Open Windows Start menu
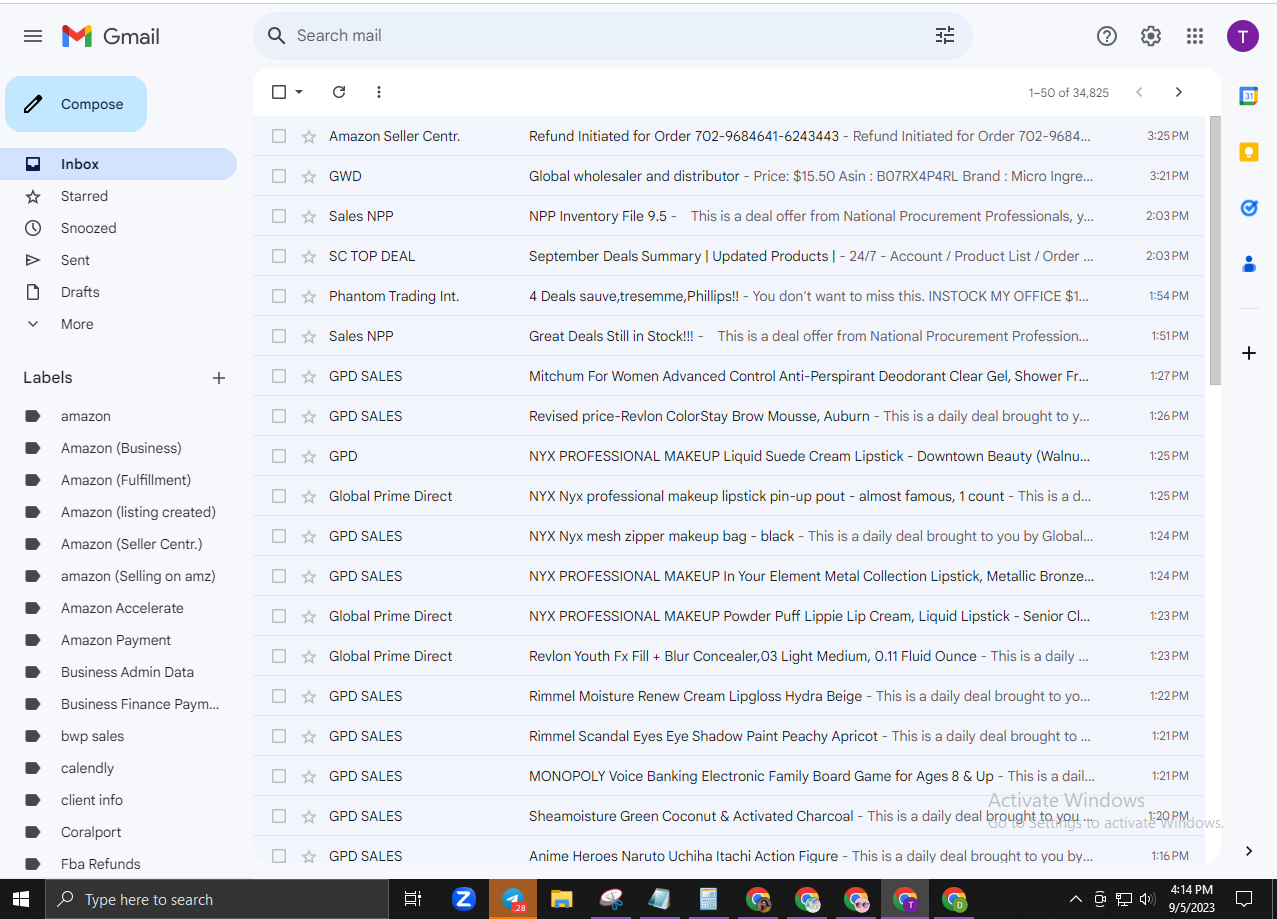 pos(21,899)
